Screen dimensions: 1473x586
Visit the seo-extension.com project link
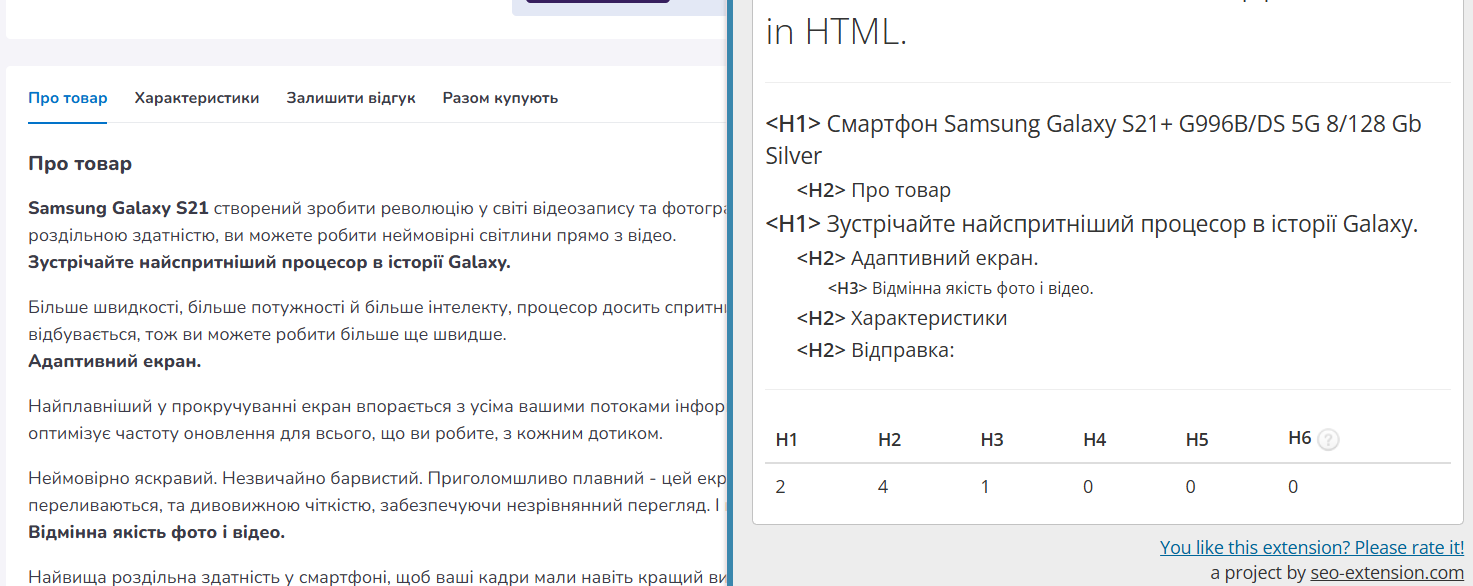[1388, 573]
